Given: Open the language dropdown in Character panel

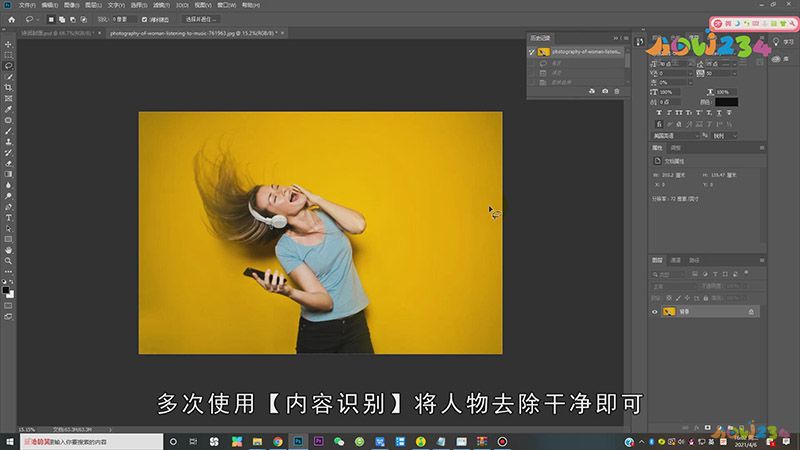Looking at the screenshot, I should coord(676,136).
